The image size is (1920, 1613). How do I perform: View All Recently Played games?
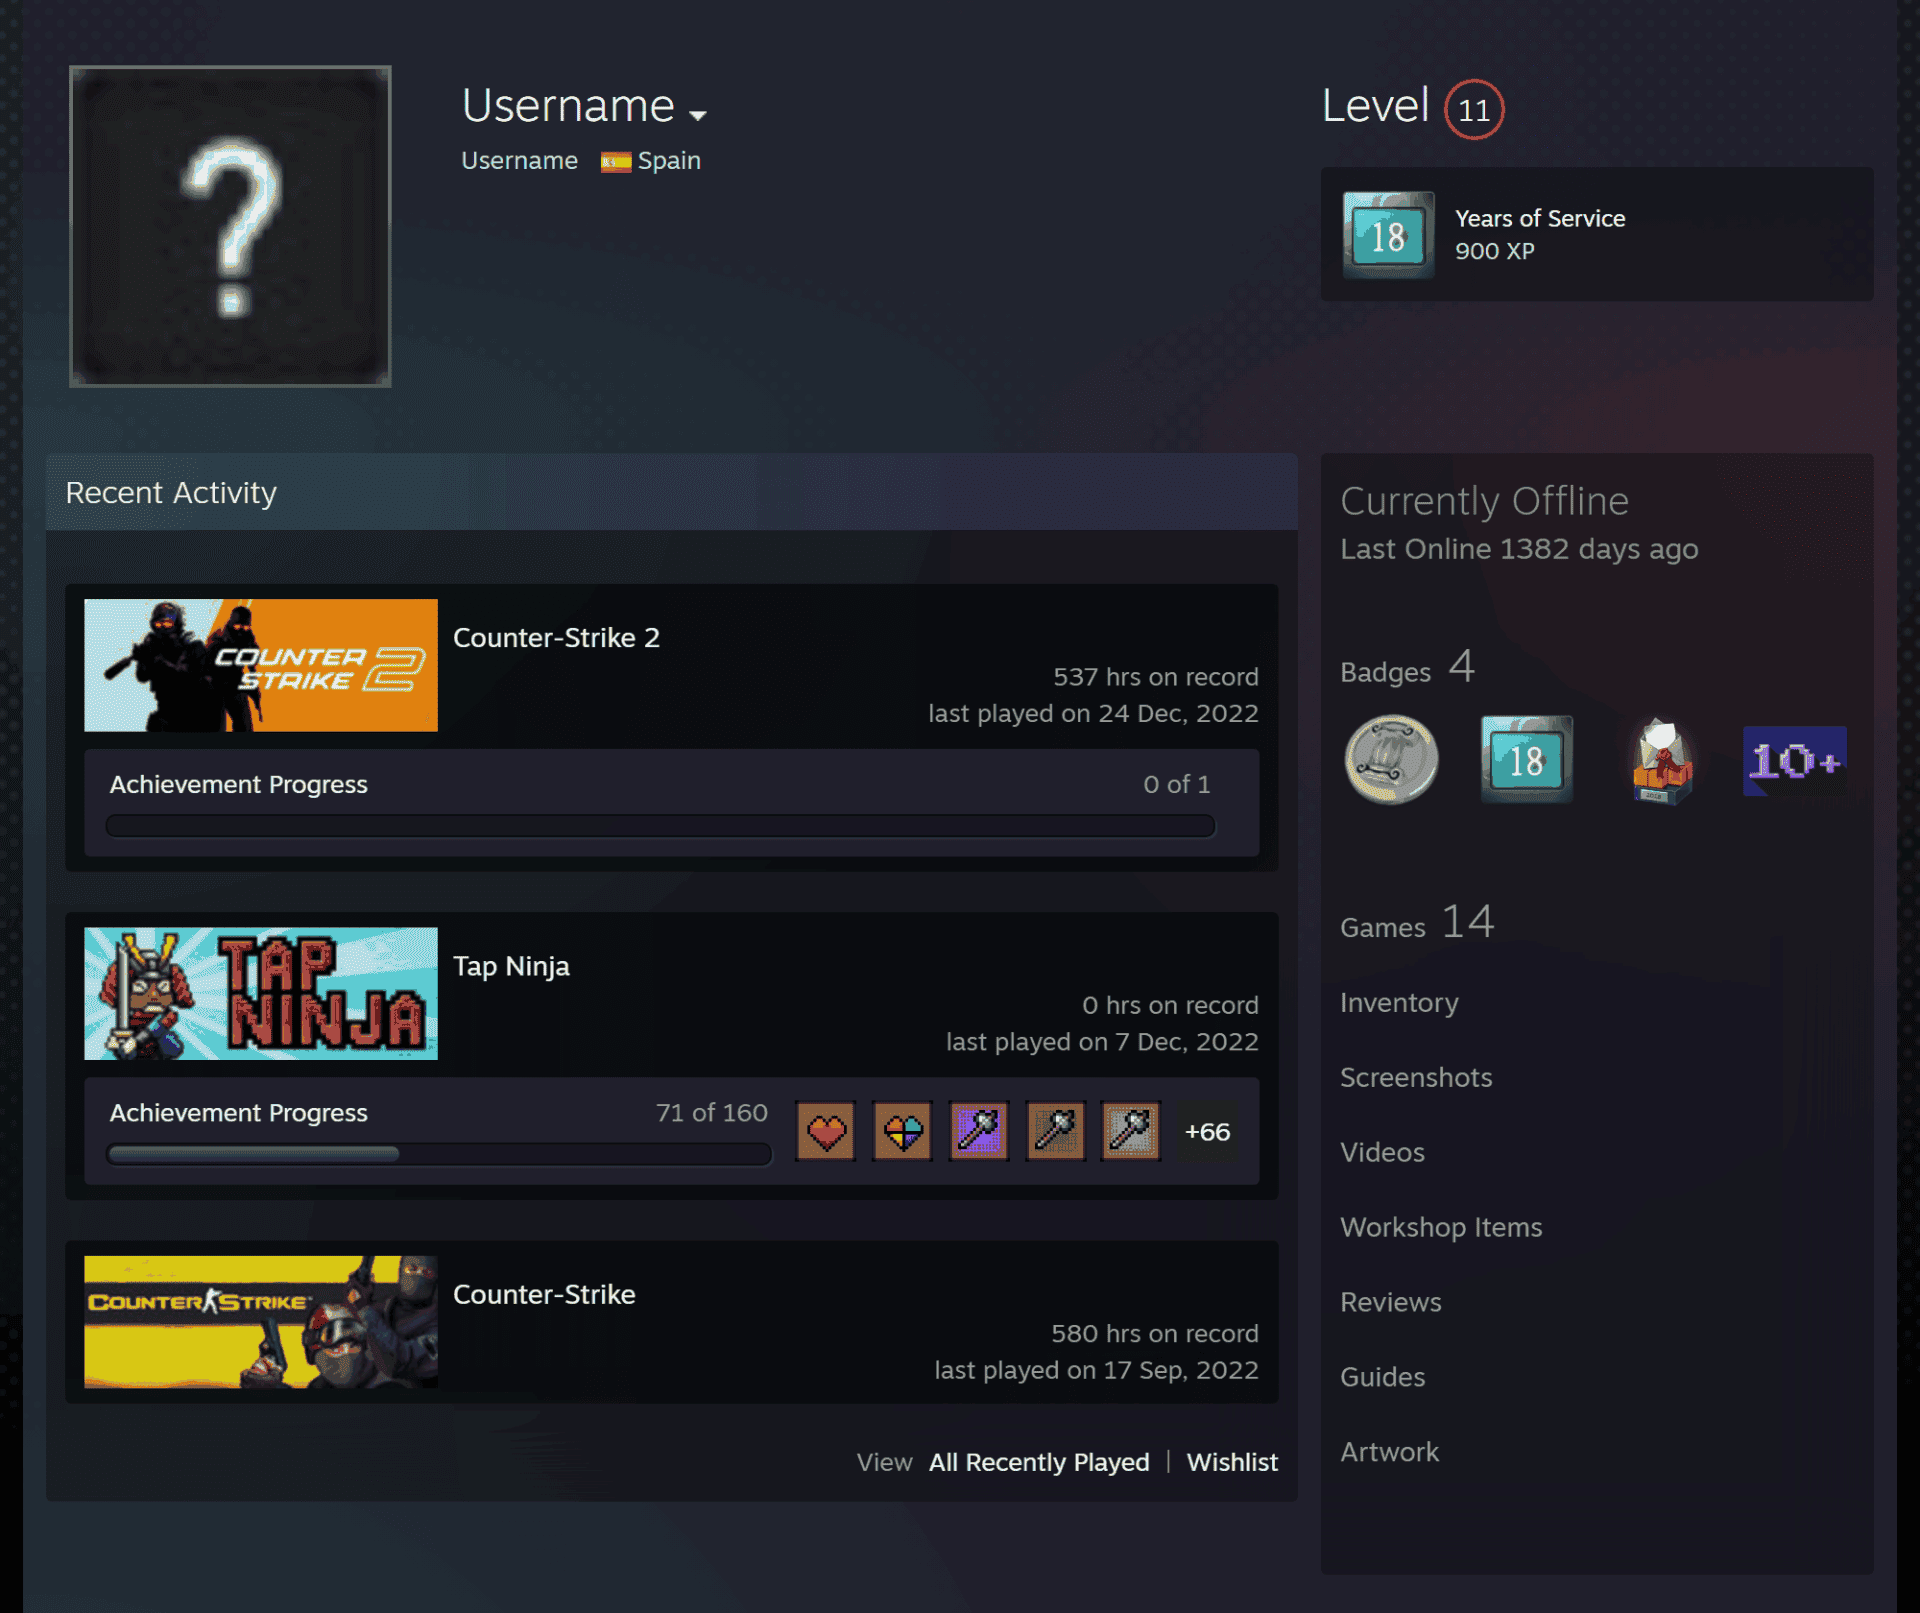[1039, 1463]
